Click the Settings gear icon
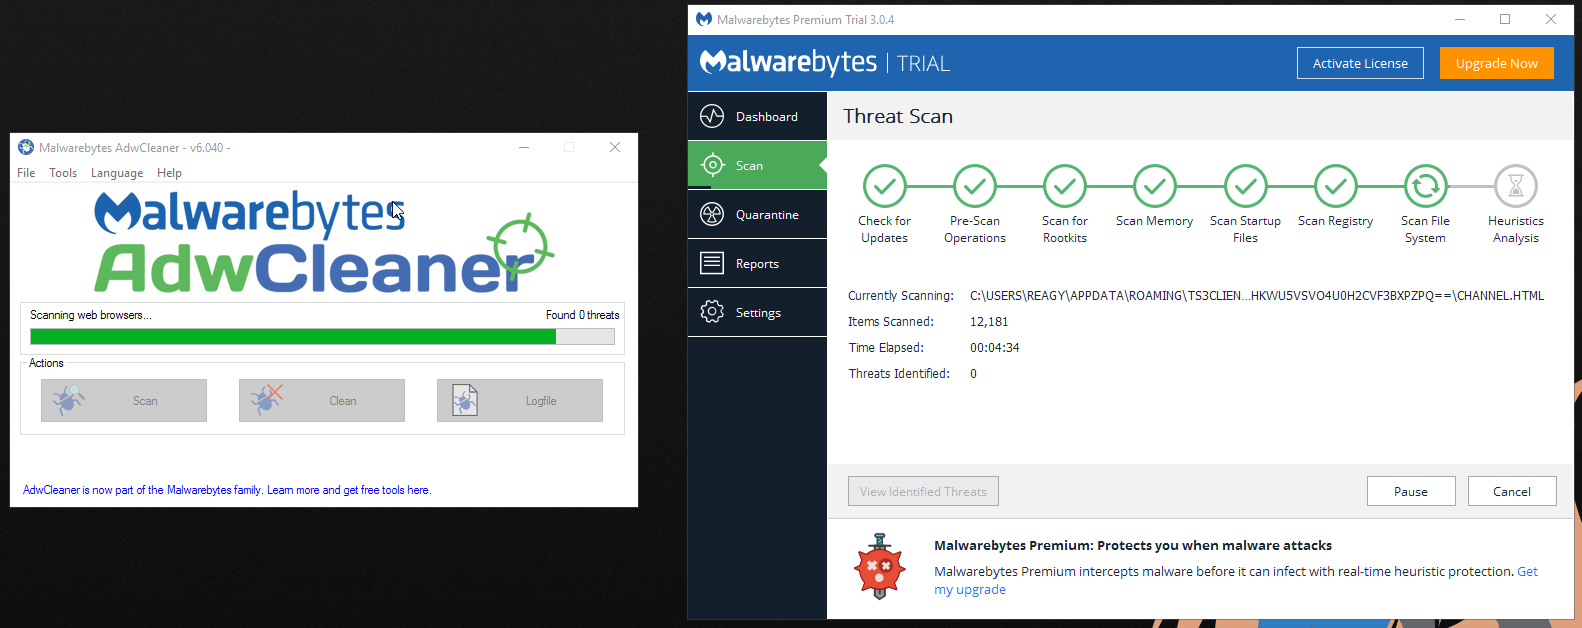Viewport: 1582px width, 628px height. 712,312
